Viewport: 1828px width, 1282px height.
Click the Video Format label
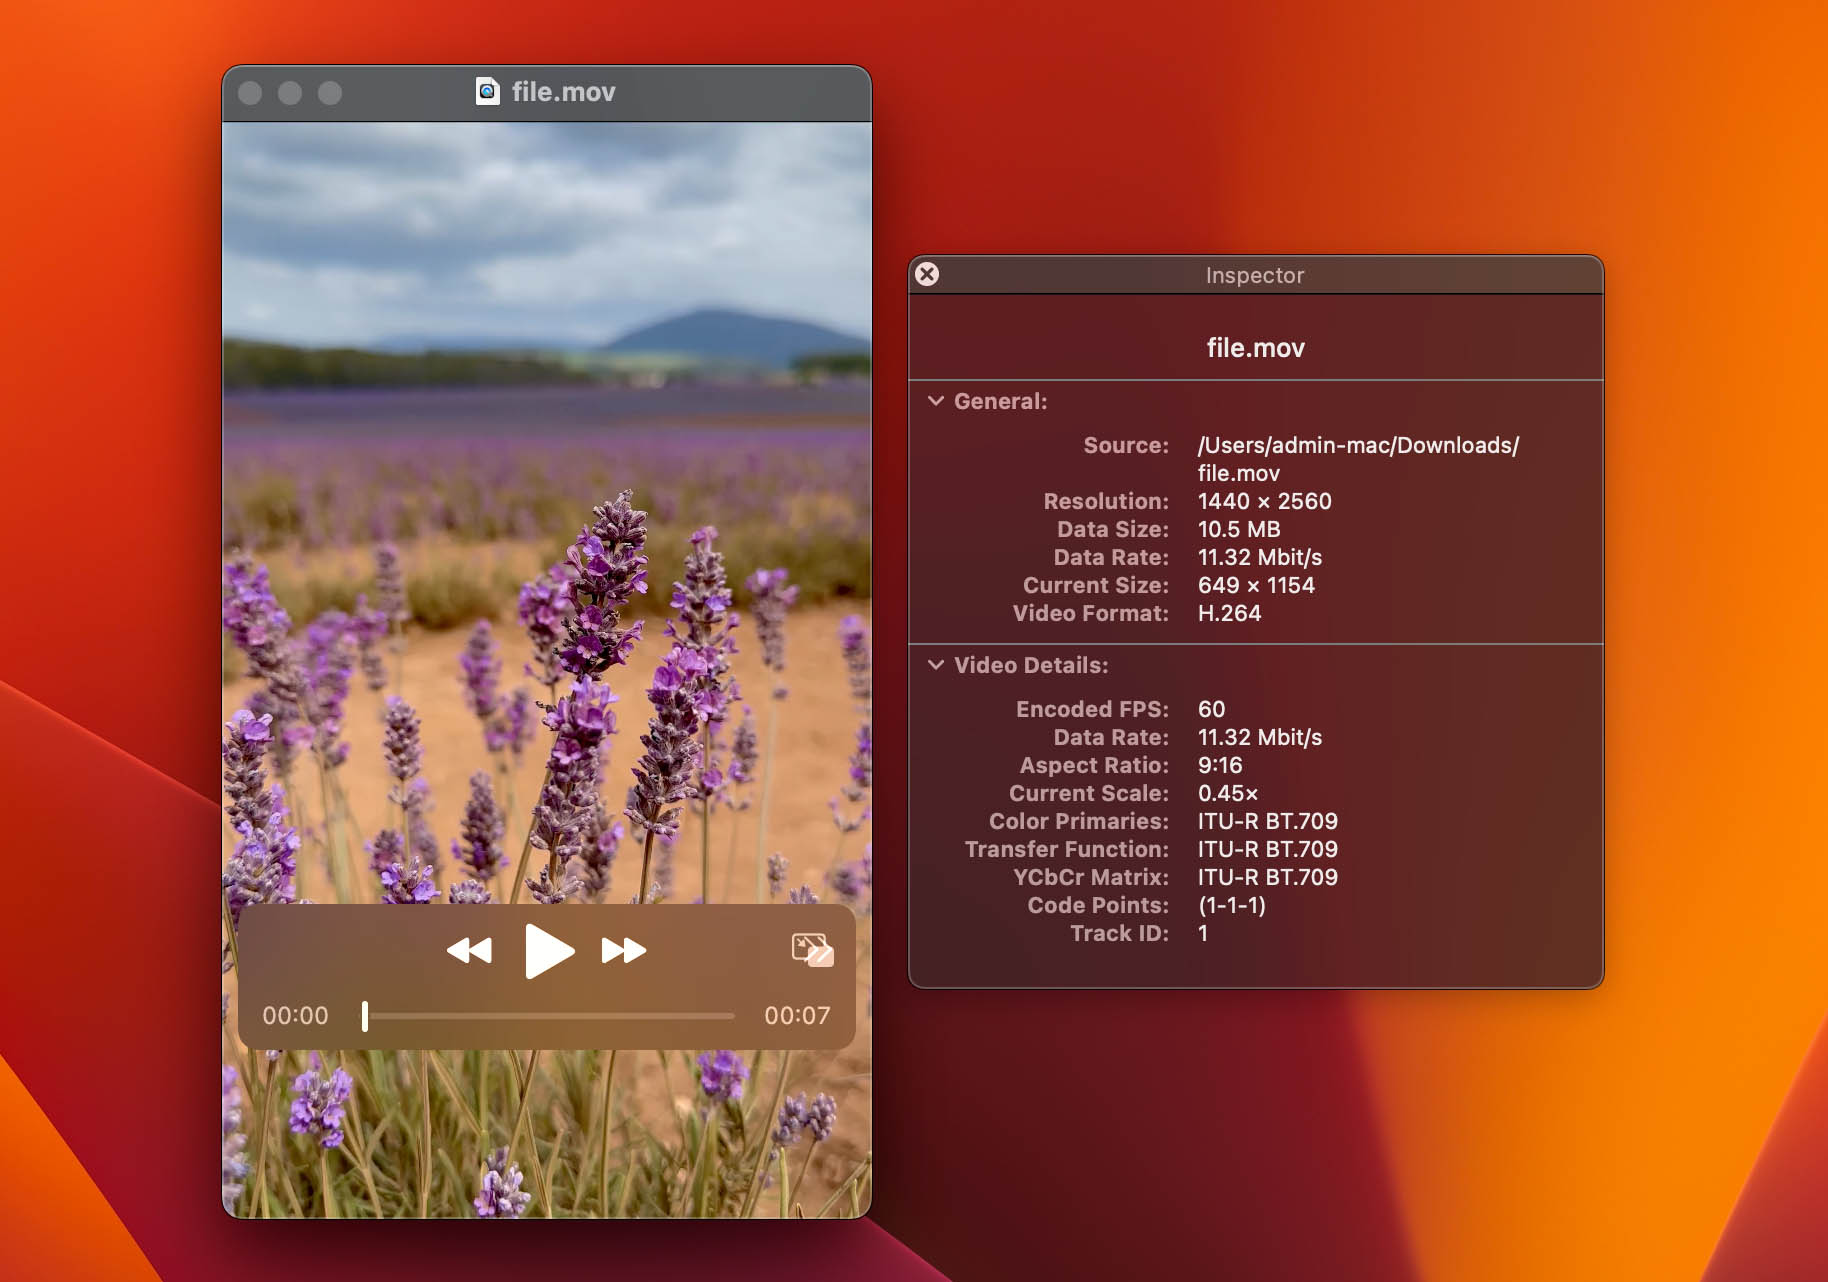pyautogui.click(x=1091, y=613)
